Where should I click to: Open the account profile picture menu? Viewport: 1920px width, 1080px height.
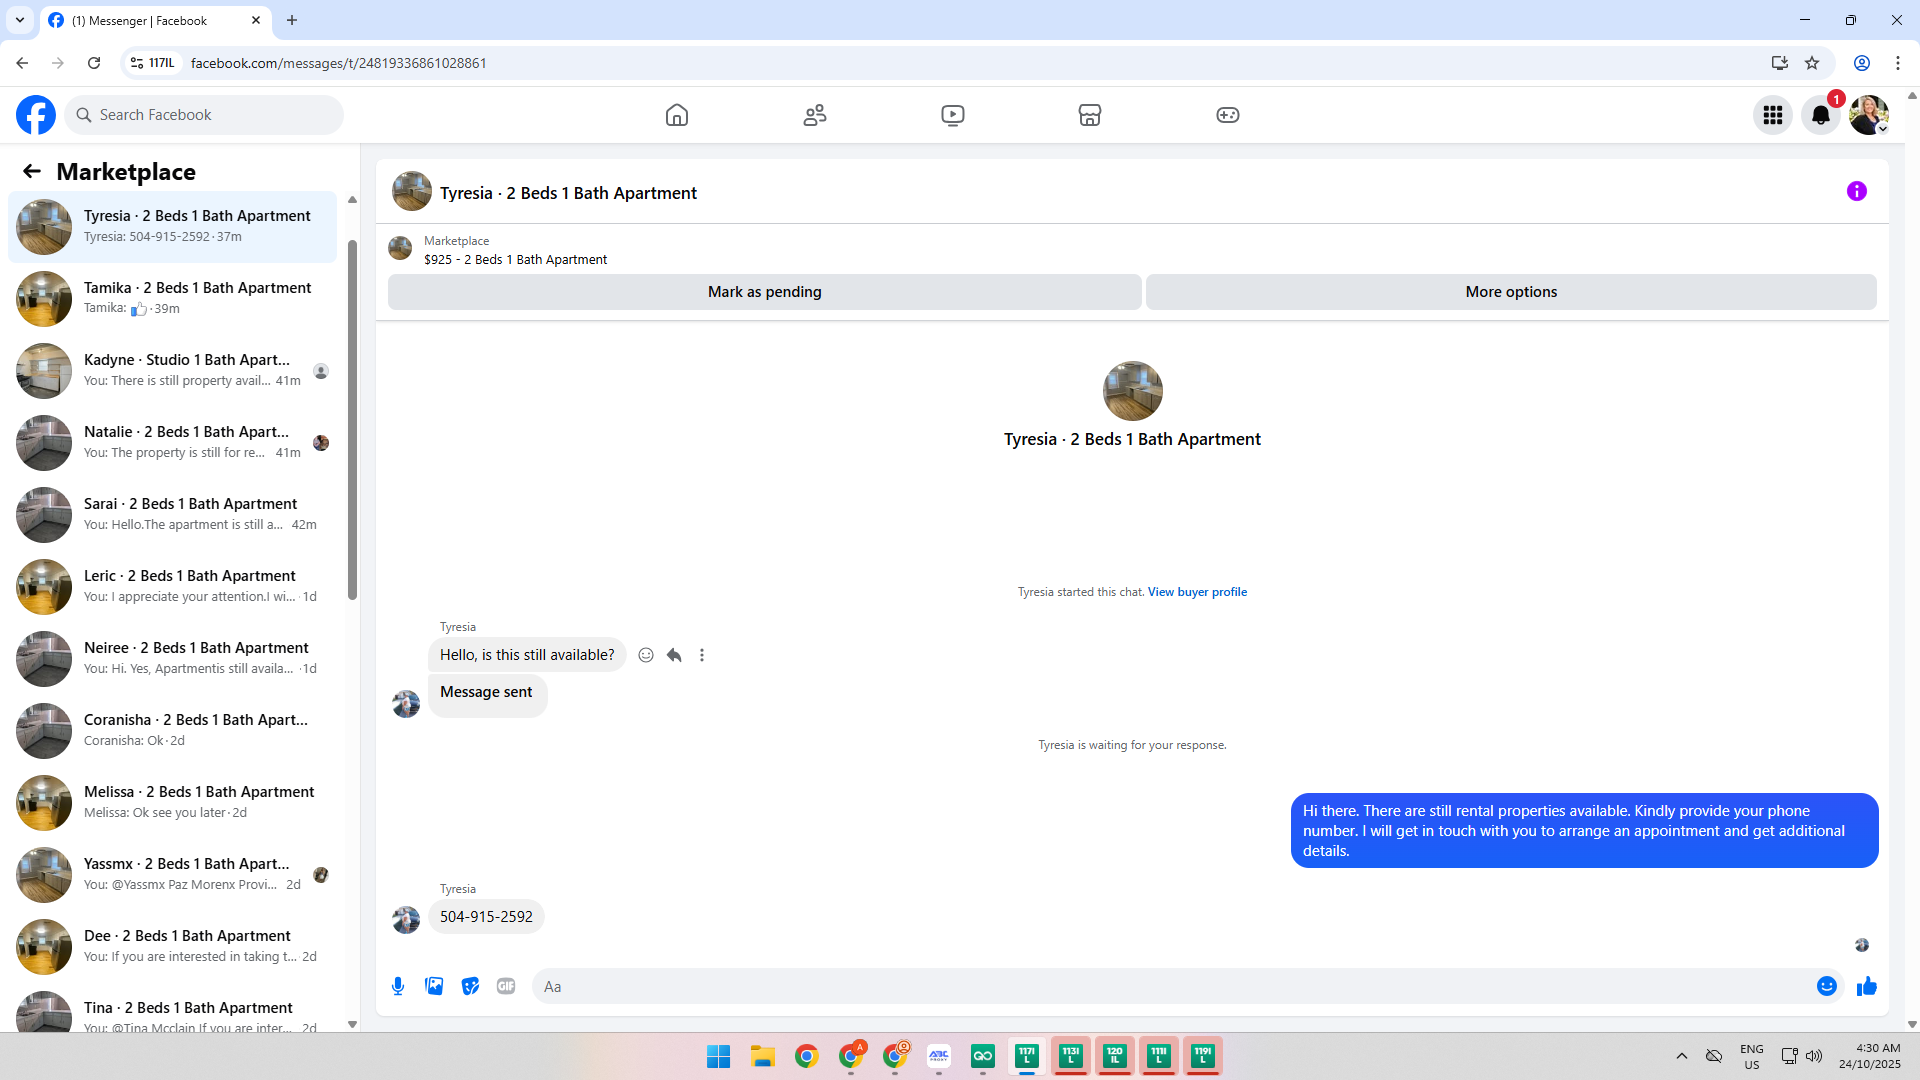point(1869,115)
